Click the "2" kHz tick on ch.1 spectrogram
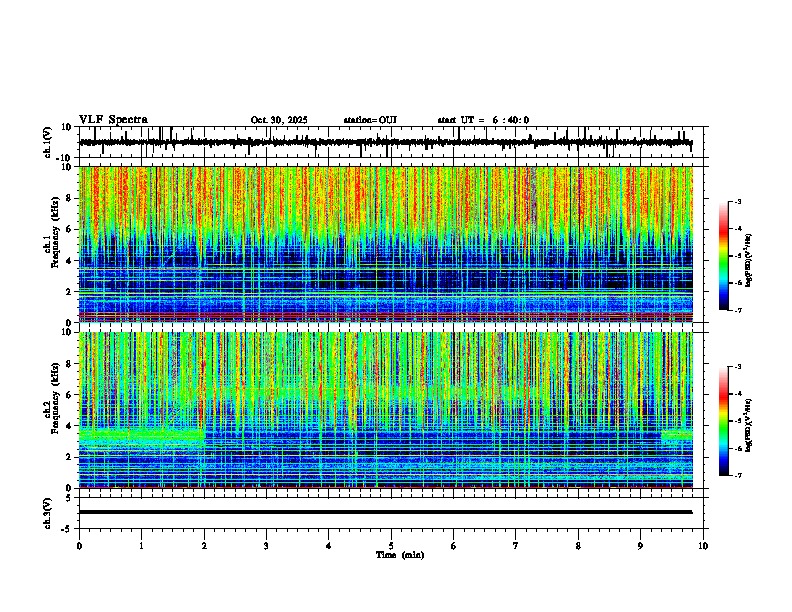The height and width of the screenshot is (612, 792). (69, 291)
